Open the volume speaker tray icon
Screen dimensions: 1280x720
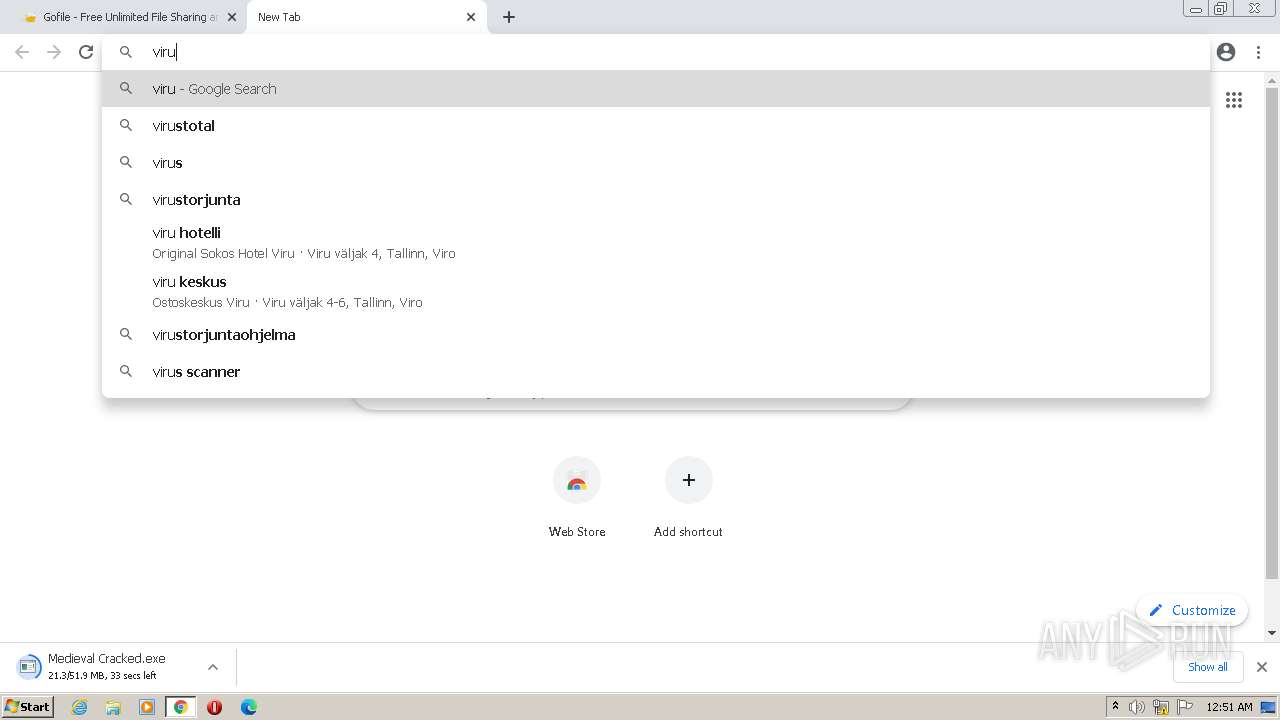(1137, 707)
